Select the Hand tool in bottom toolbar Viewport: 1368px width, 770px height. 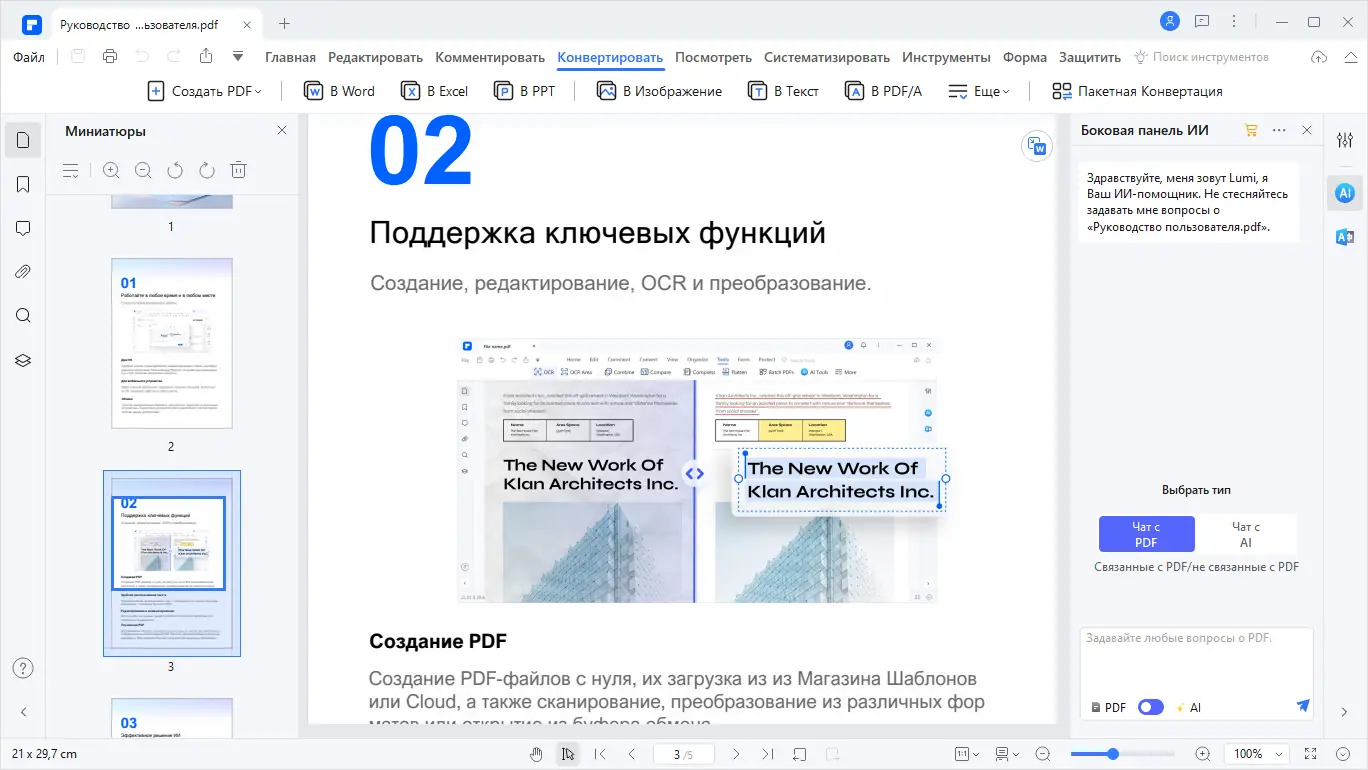pyautogui.click(x=536, y=753)
